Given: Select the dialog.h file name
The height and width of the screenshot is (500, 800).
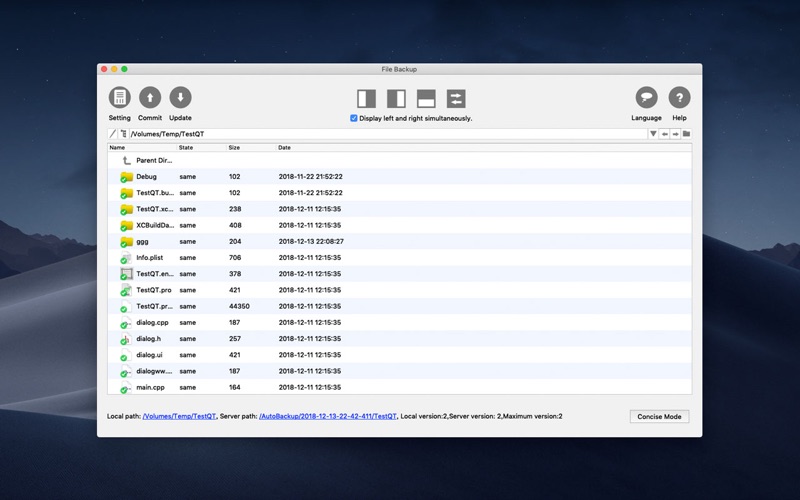Looking at the screenshot, I should 148,338.
